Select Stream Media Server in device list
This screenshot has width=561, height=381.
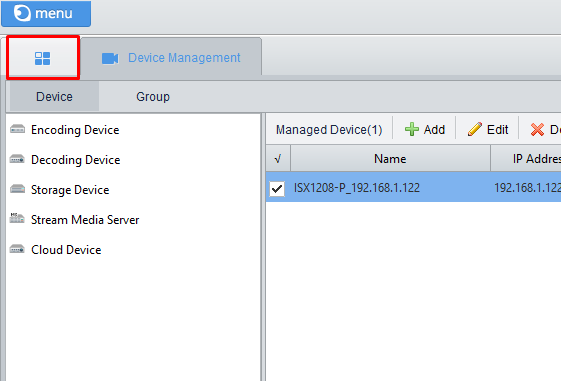click(85, 219)
